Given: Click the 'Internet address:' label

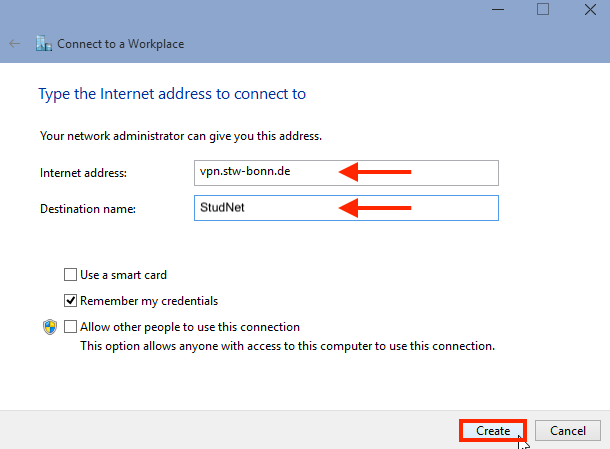Looking at the screenshot, I should tap(83, 173).
